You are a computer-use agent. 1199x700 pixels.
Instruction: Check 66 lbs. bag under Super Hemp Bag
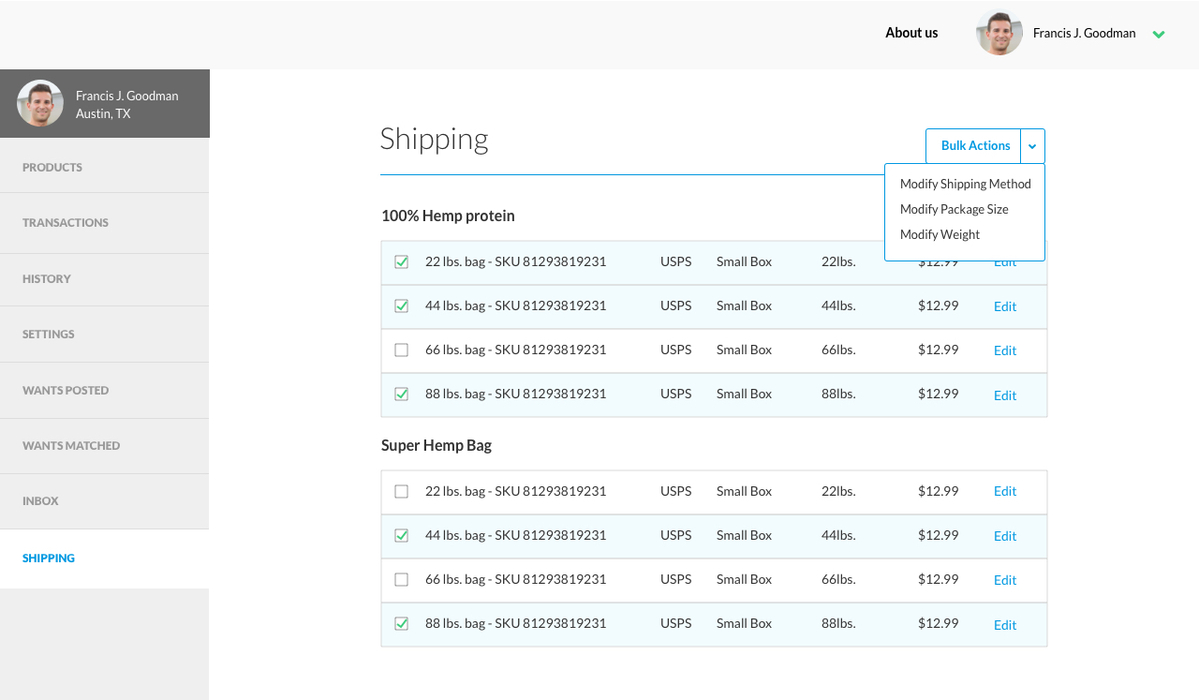[x=401, y=579]
